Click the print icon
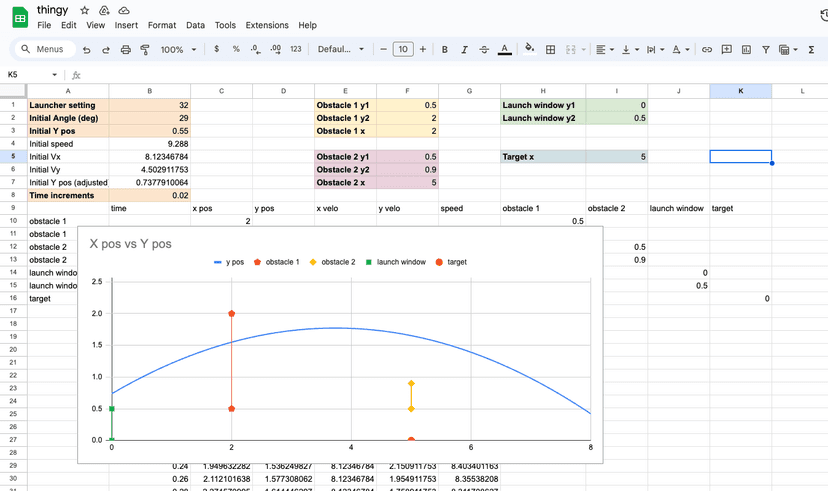 coord(126,49)
